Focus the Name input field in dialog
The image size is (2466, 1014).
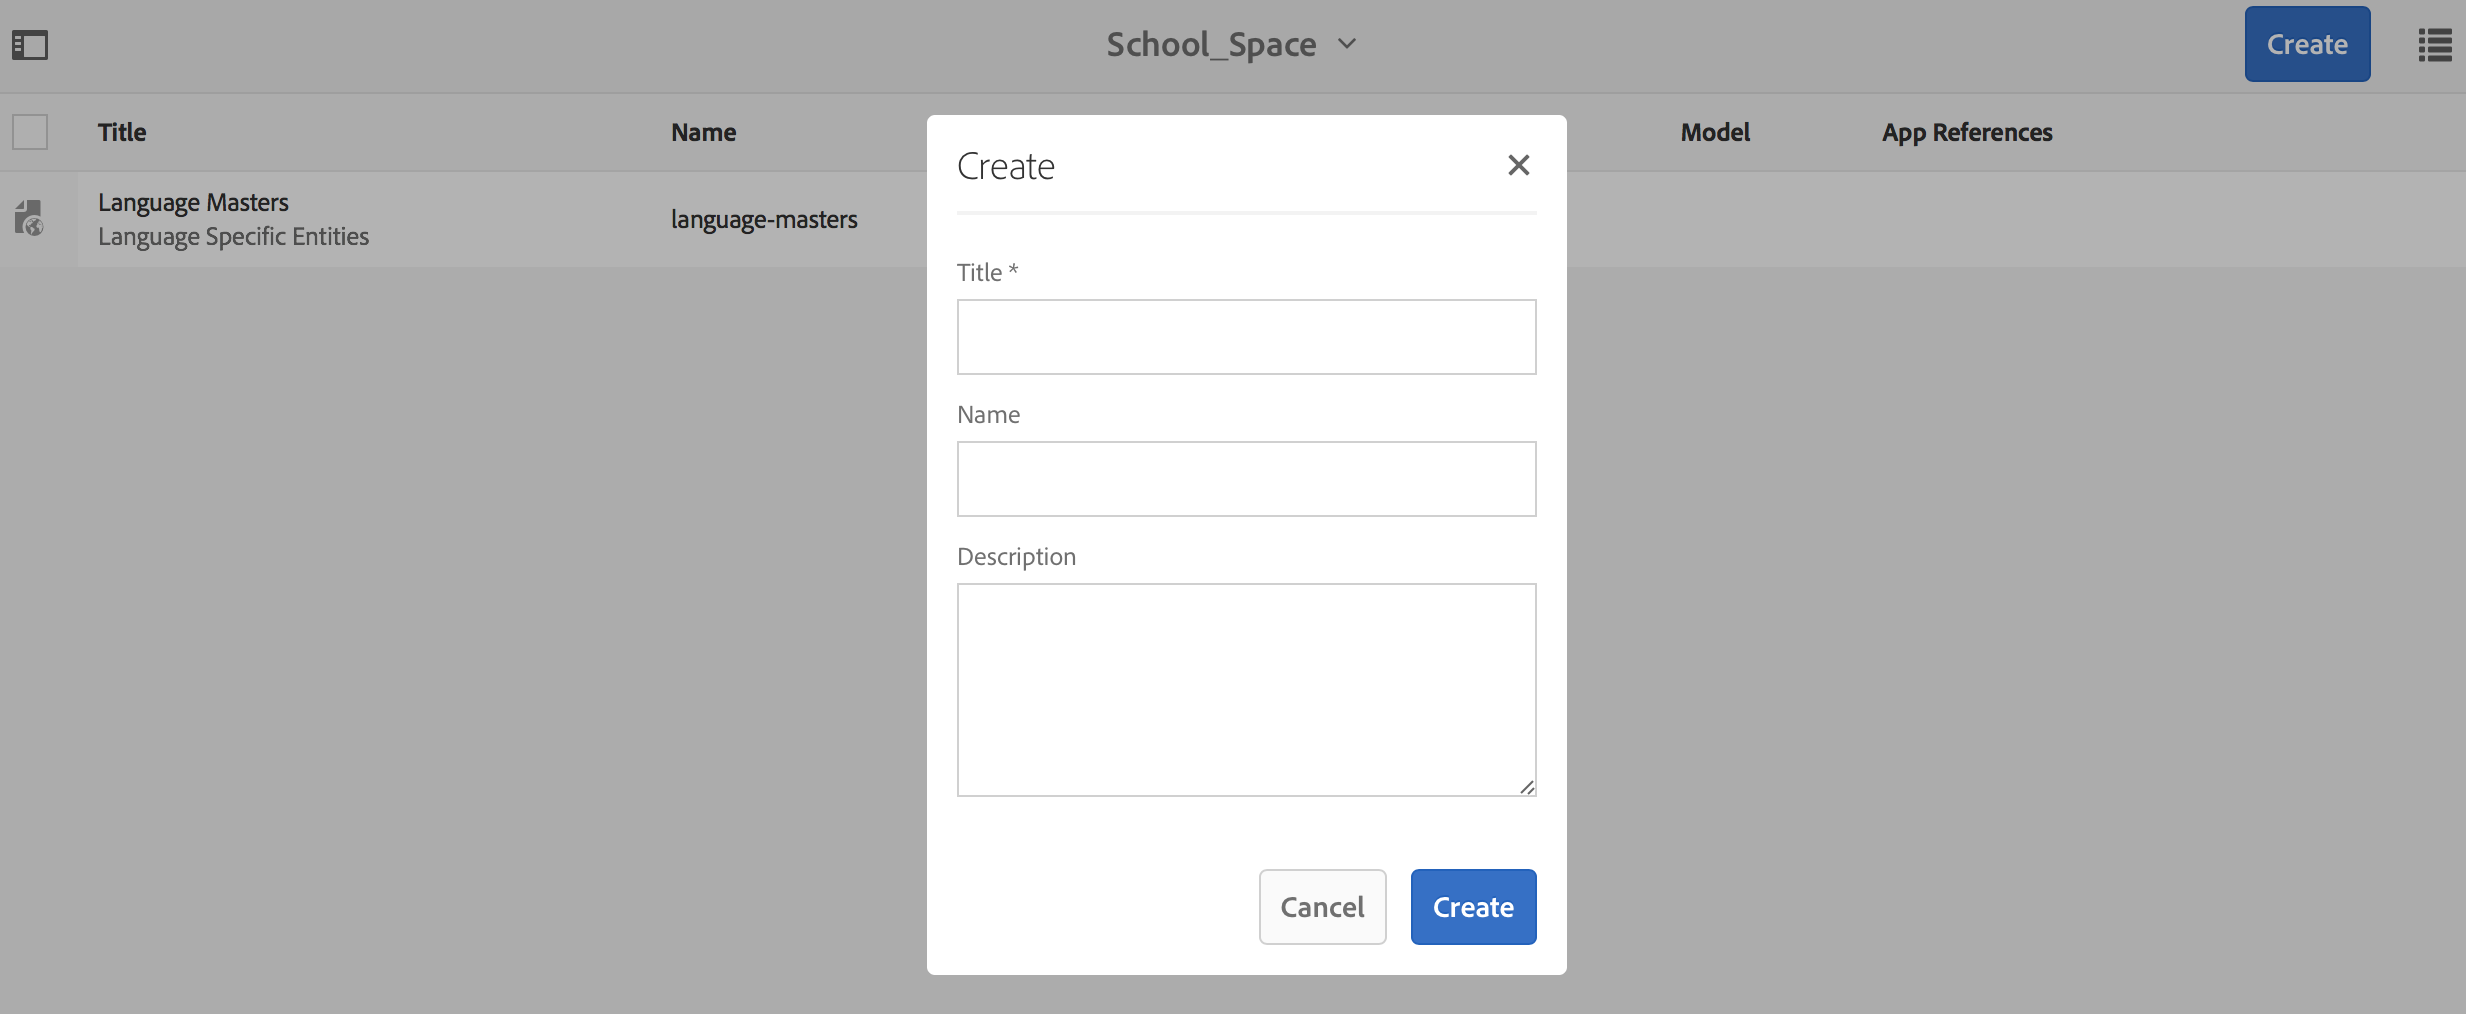pos(1246,479)
